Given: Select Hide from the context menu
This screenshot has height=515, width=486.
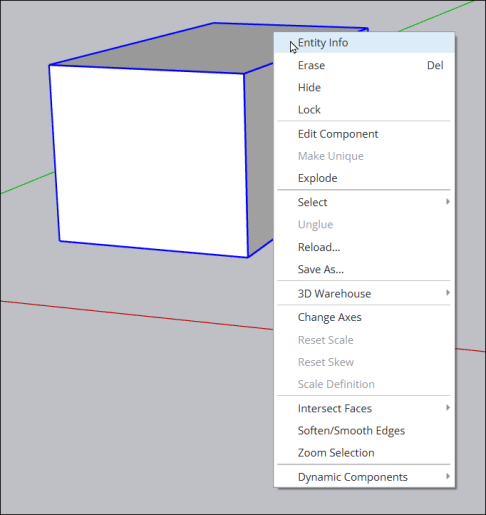Looking at the screenshot, I should [x=364, y=87].
